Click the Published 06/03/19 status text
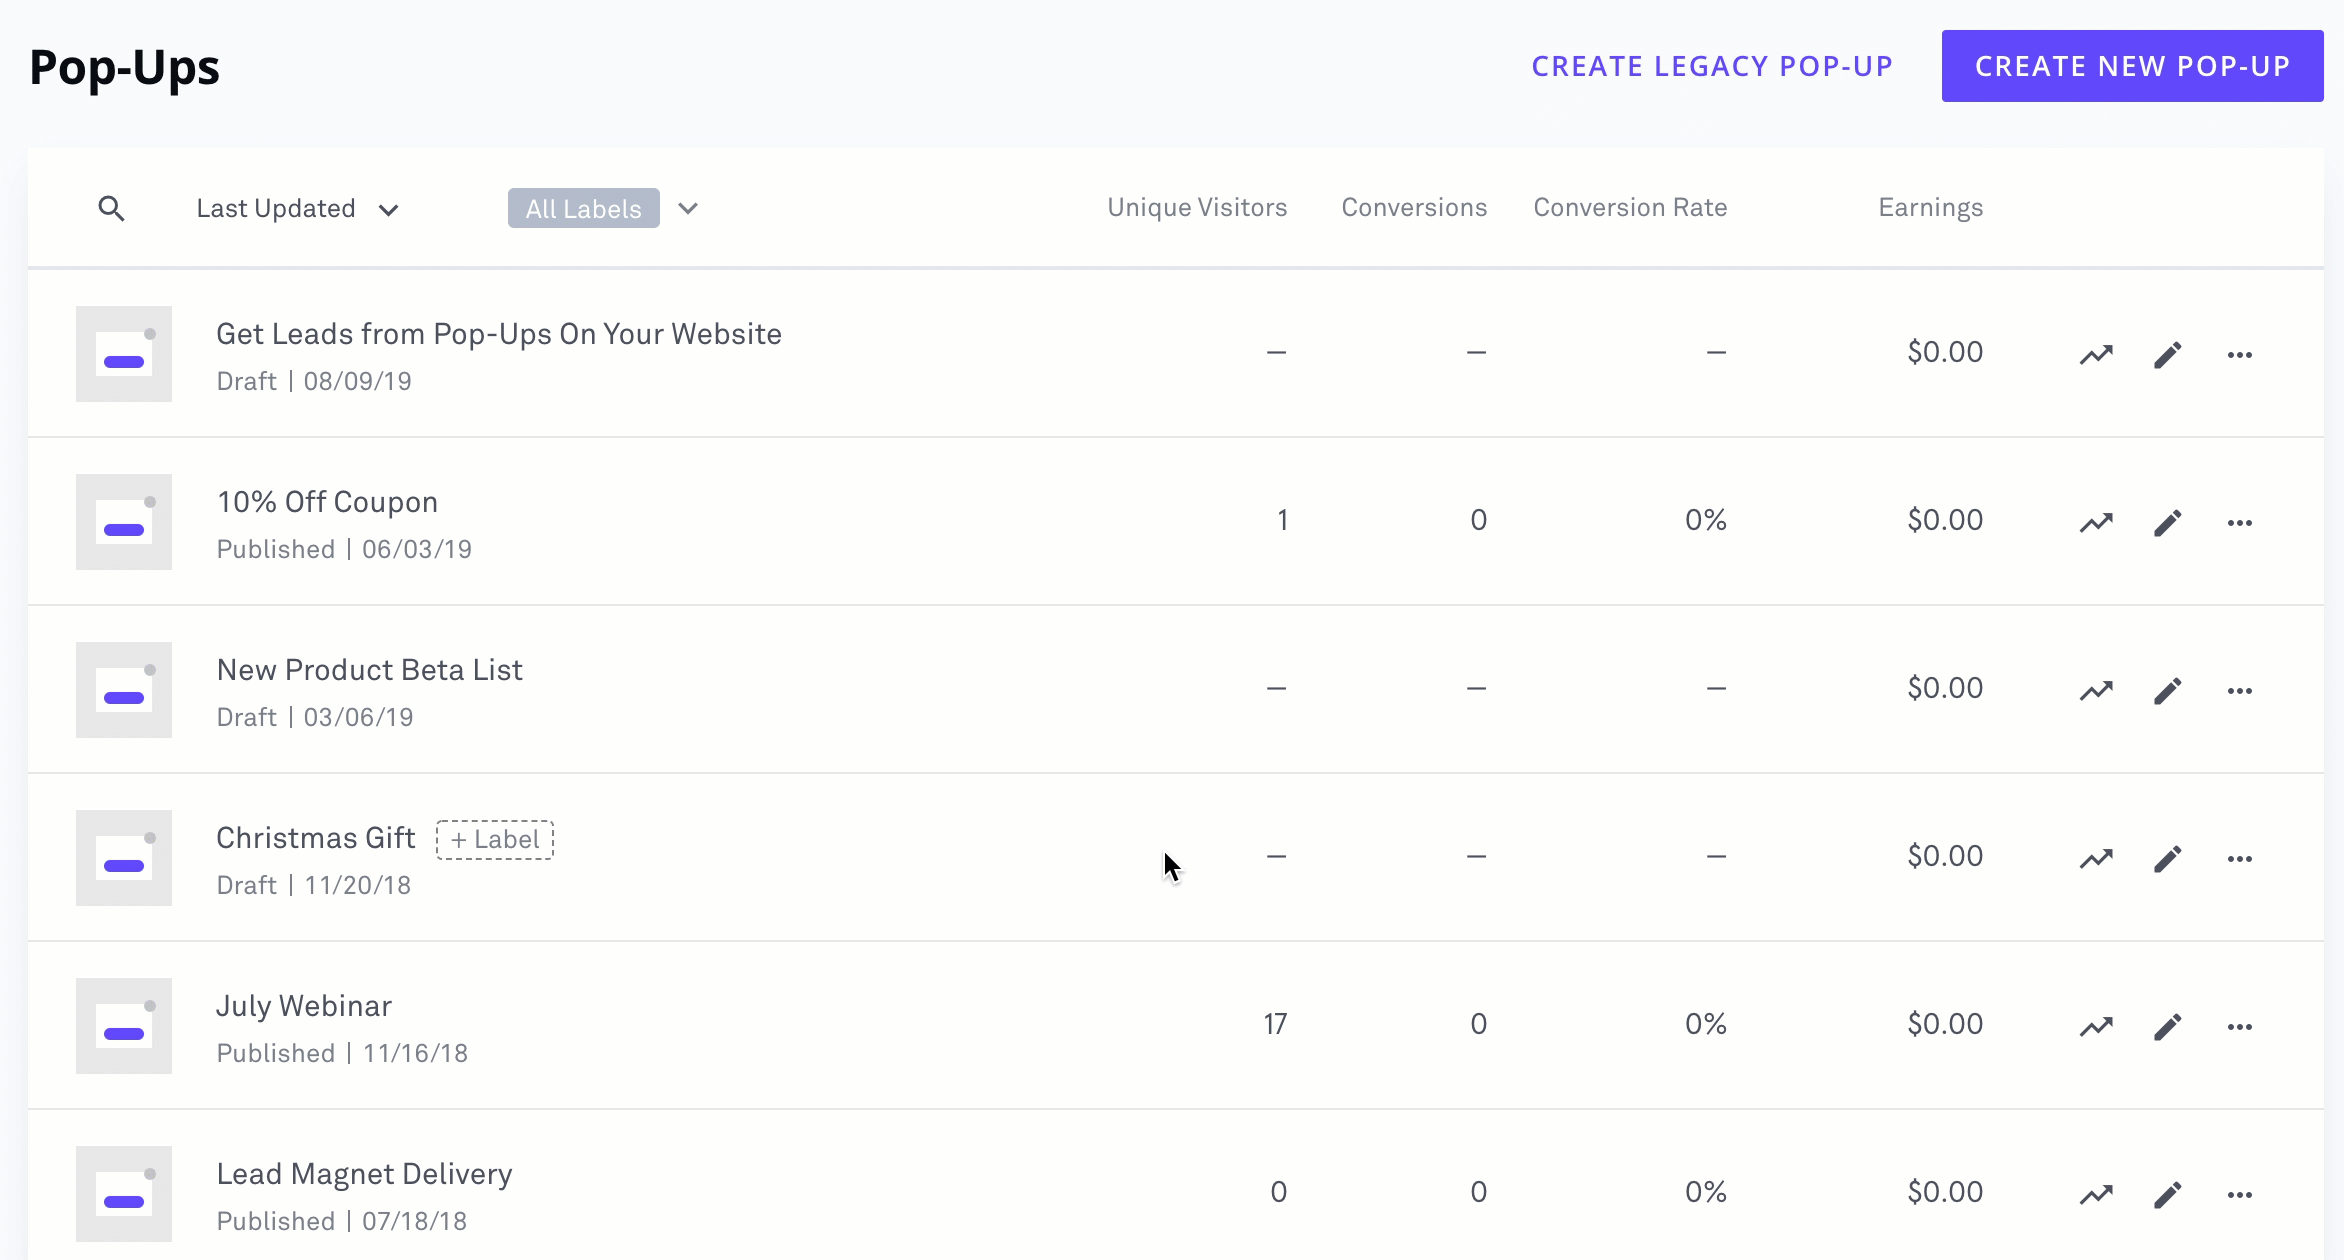 pyautogui.click(x=344, y=549)
